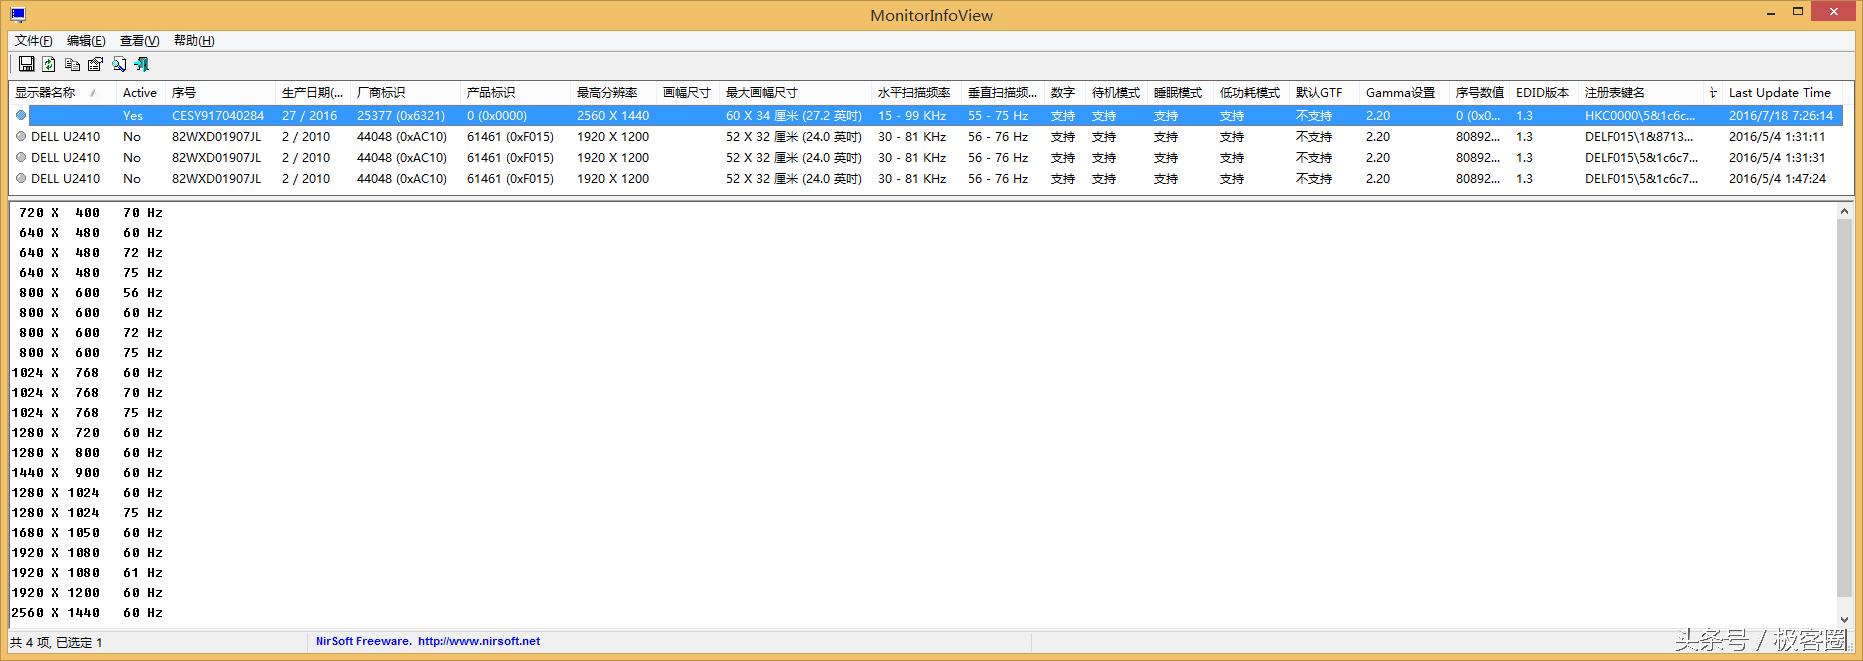Click the 2560 X 1440 60 Hz line
This screenshot has height=661, width=1863.
coord(87,613)
